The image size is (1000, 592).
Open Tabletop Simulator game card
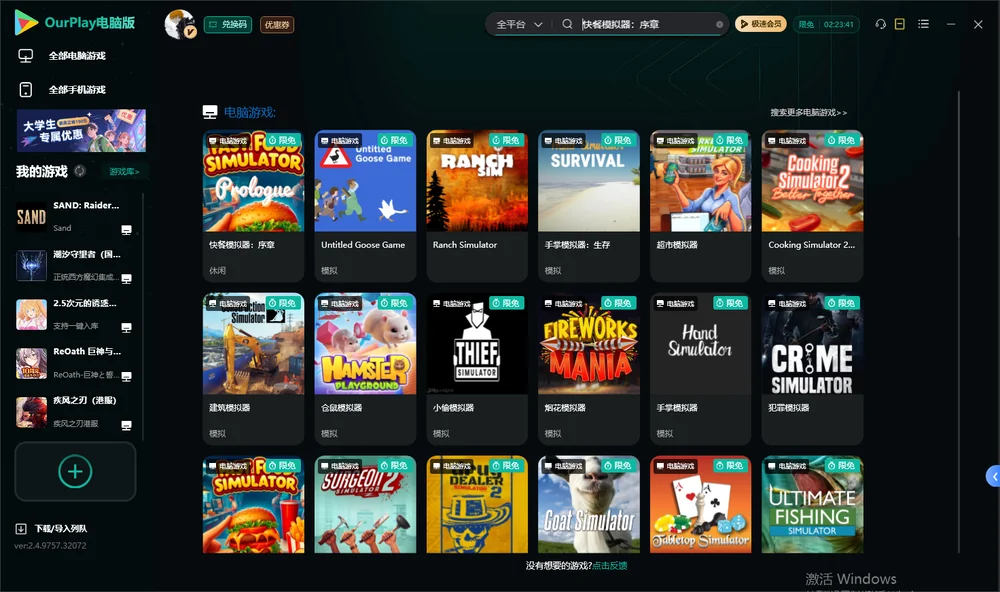(x=700, y=504)
